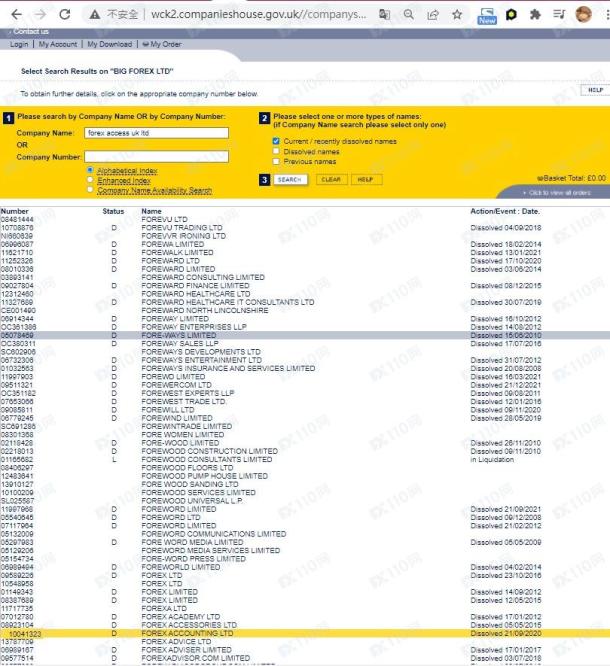Image resolution: width=610 pixels, height=666 pixels.
Task: Click the Action/Event : Date column header
Action: click(505, 211)
